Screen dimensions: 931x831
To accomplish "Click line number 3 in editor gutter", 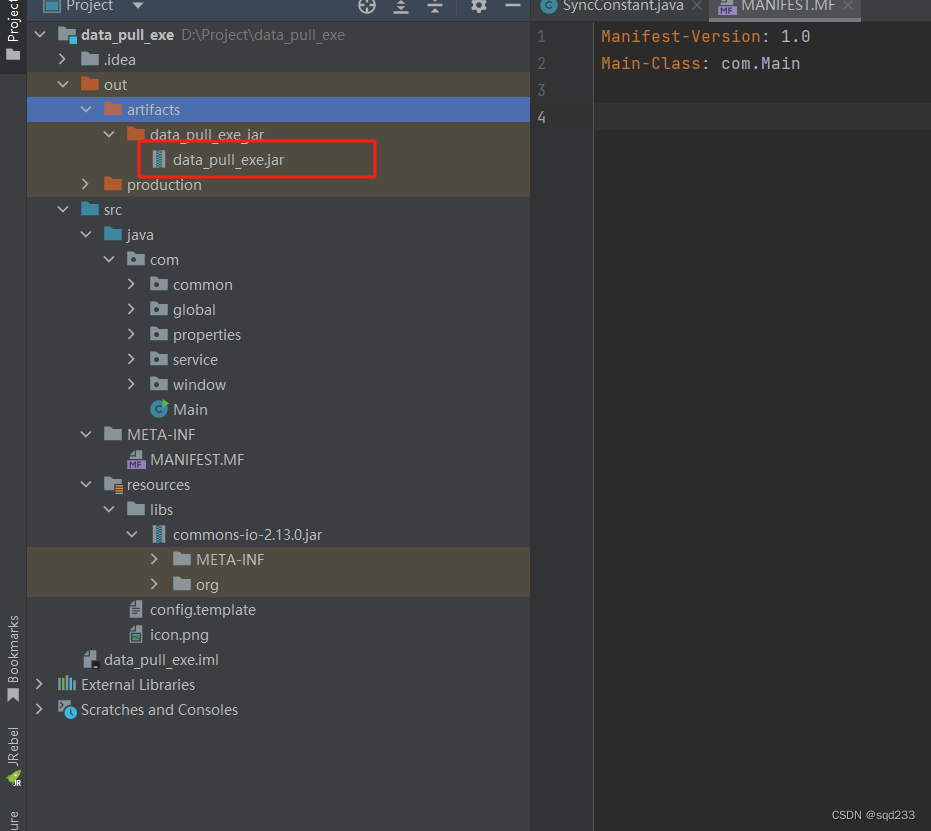I will pos(541,90).
